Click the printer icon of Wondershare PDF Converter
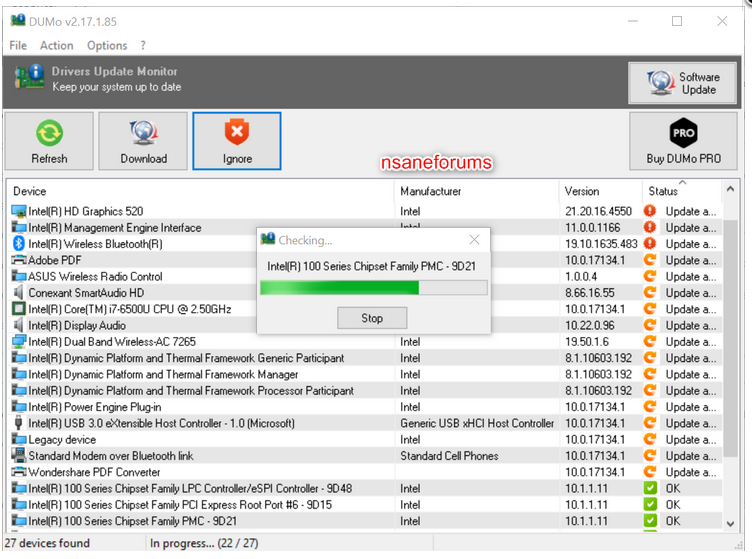 pyautogui.click(x=19, y=472)
